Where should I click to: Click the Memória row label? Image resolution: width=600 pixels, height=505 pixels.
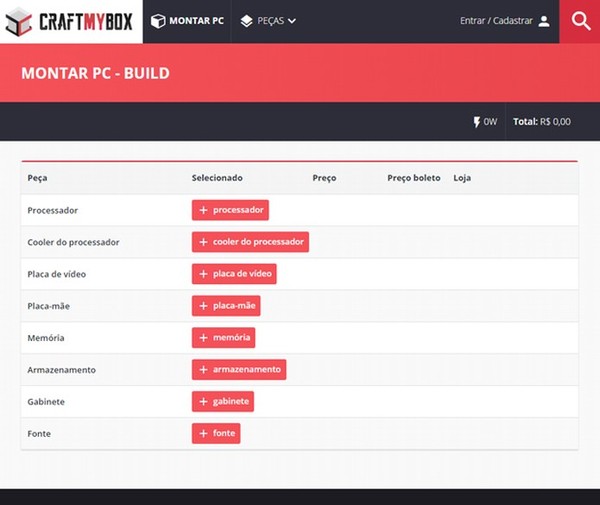pyautogui.click(x=46, y=338)
